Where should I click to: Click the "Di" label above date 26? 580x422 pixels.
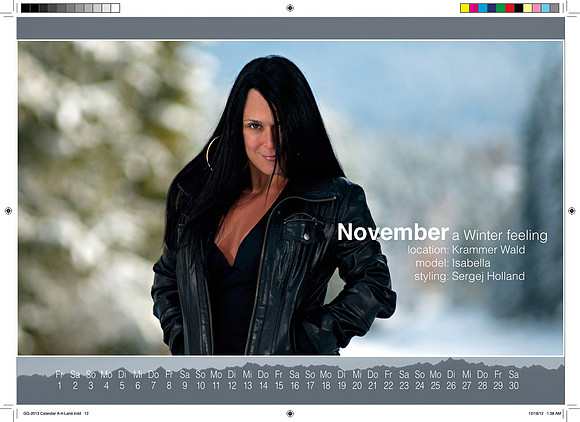point(451,374)
